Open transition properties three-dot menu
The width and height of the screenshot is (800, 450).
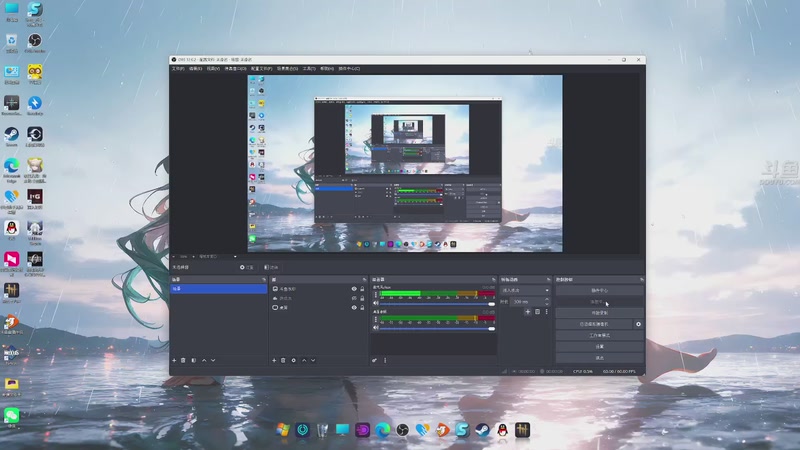point(546,311)
